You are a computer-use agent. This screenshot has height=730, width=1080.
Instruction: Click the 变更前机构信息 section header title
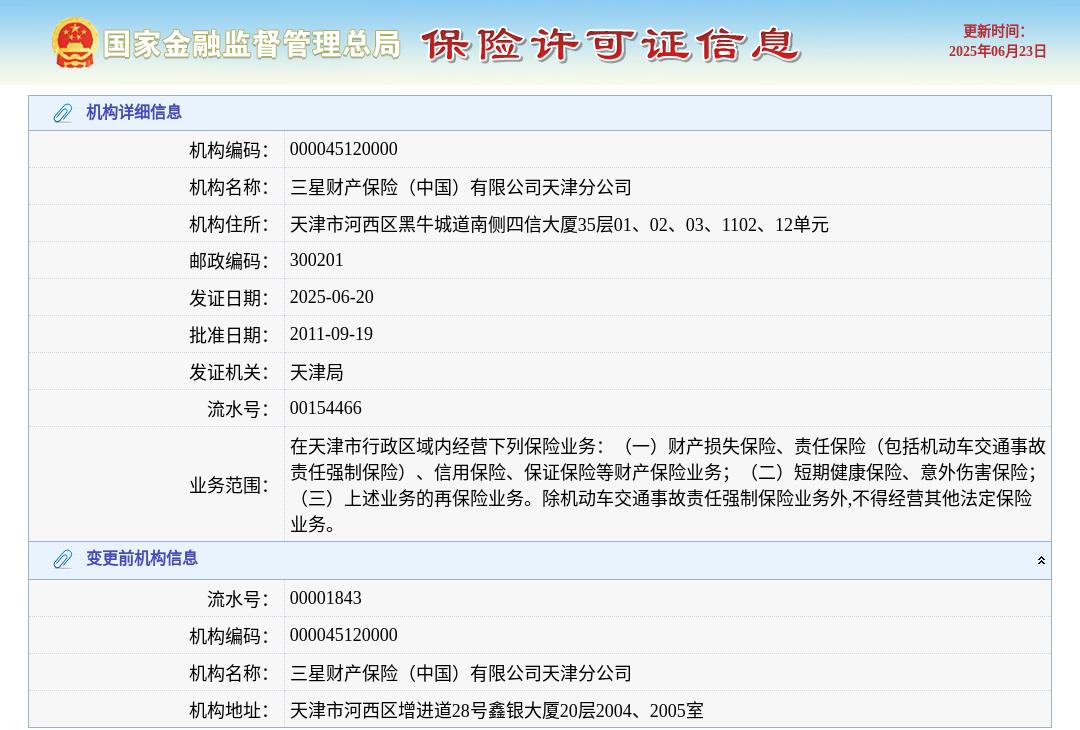click(x=142, y=559)
